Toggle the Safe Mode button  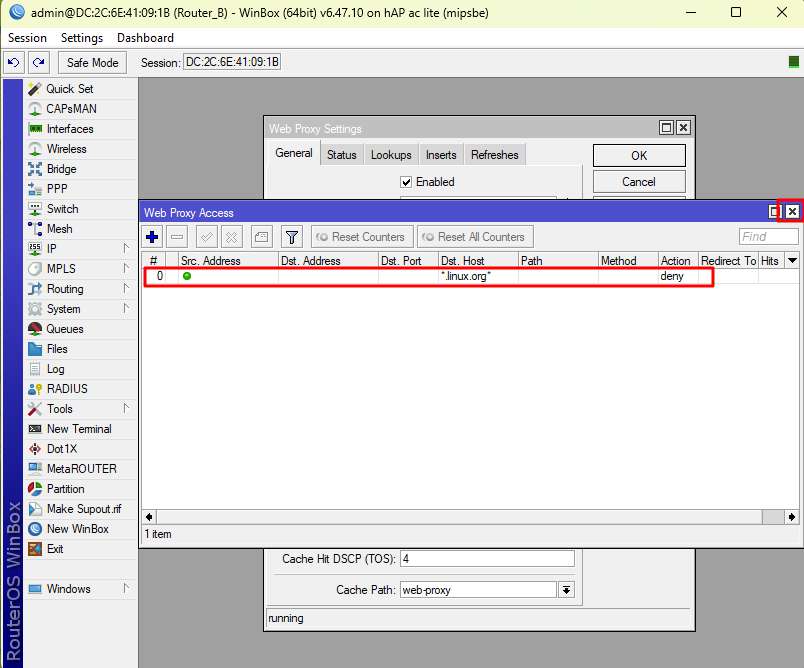92,62
